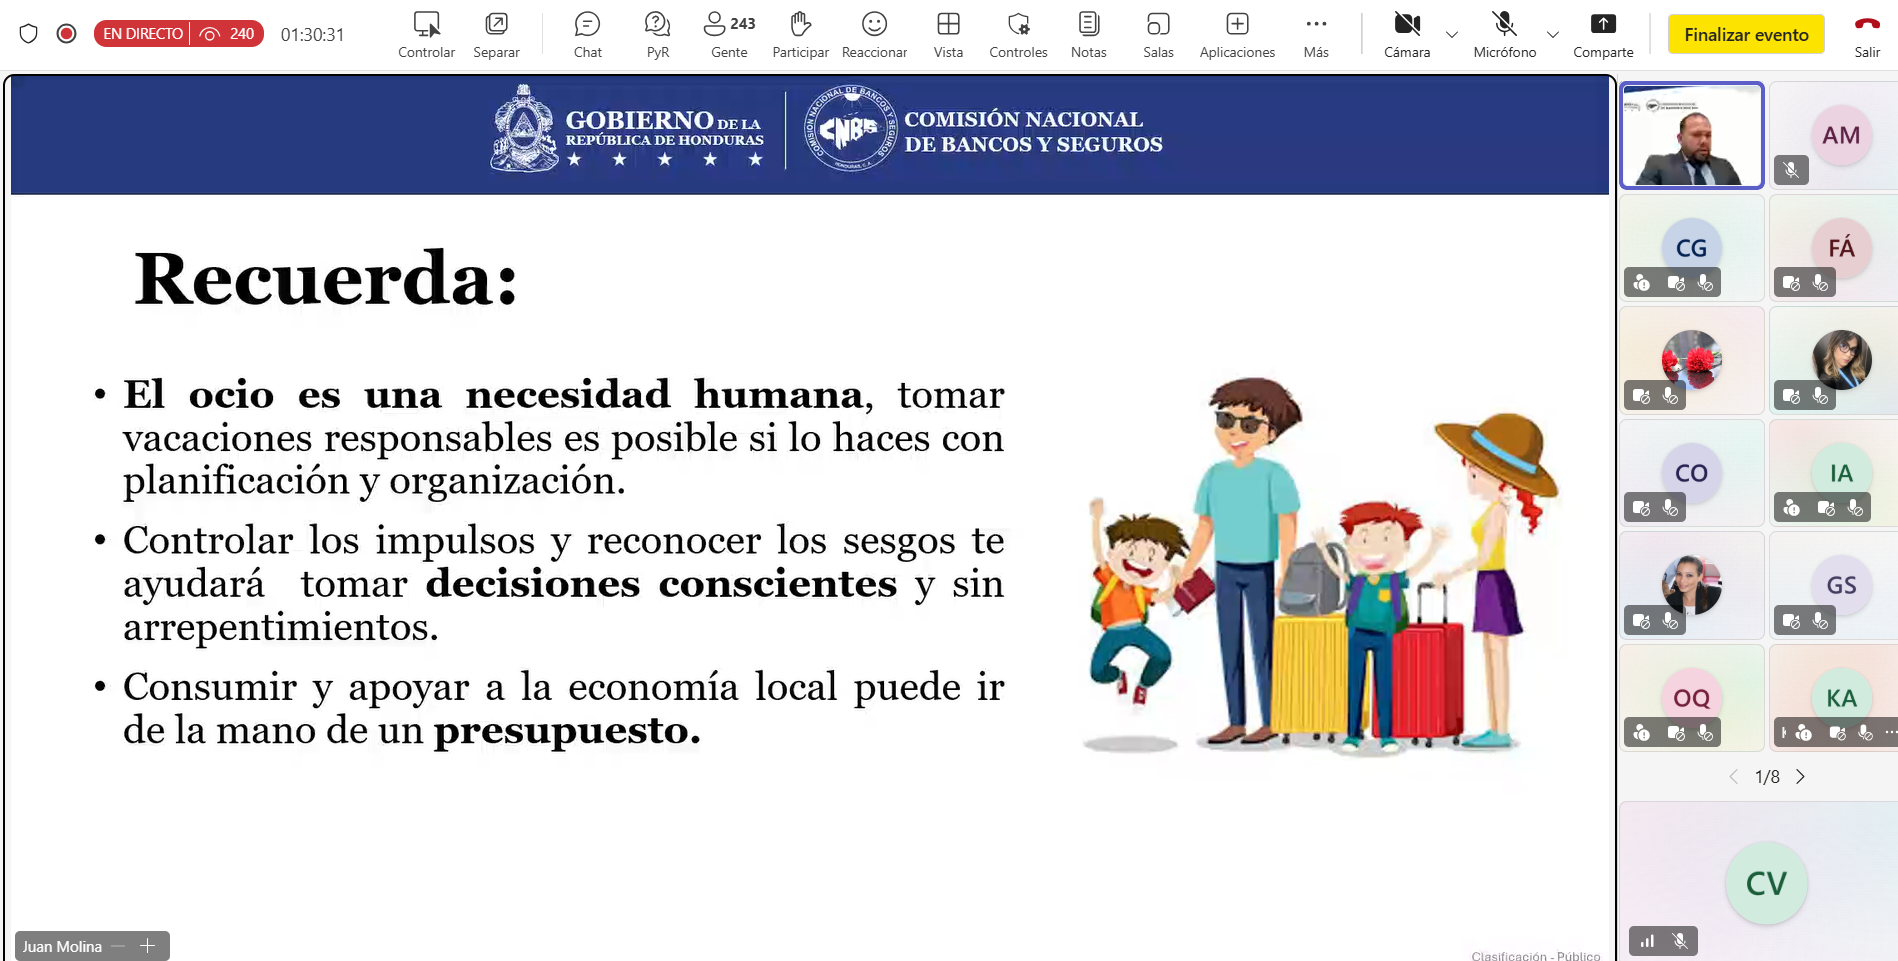1898x961 pixels.
Task: Go to next participants page
Action: (1800, 777)
